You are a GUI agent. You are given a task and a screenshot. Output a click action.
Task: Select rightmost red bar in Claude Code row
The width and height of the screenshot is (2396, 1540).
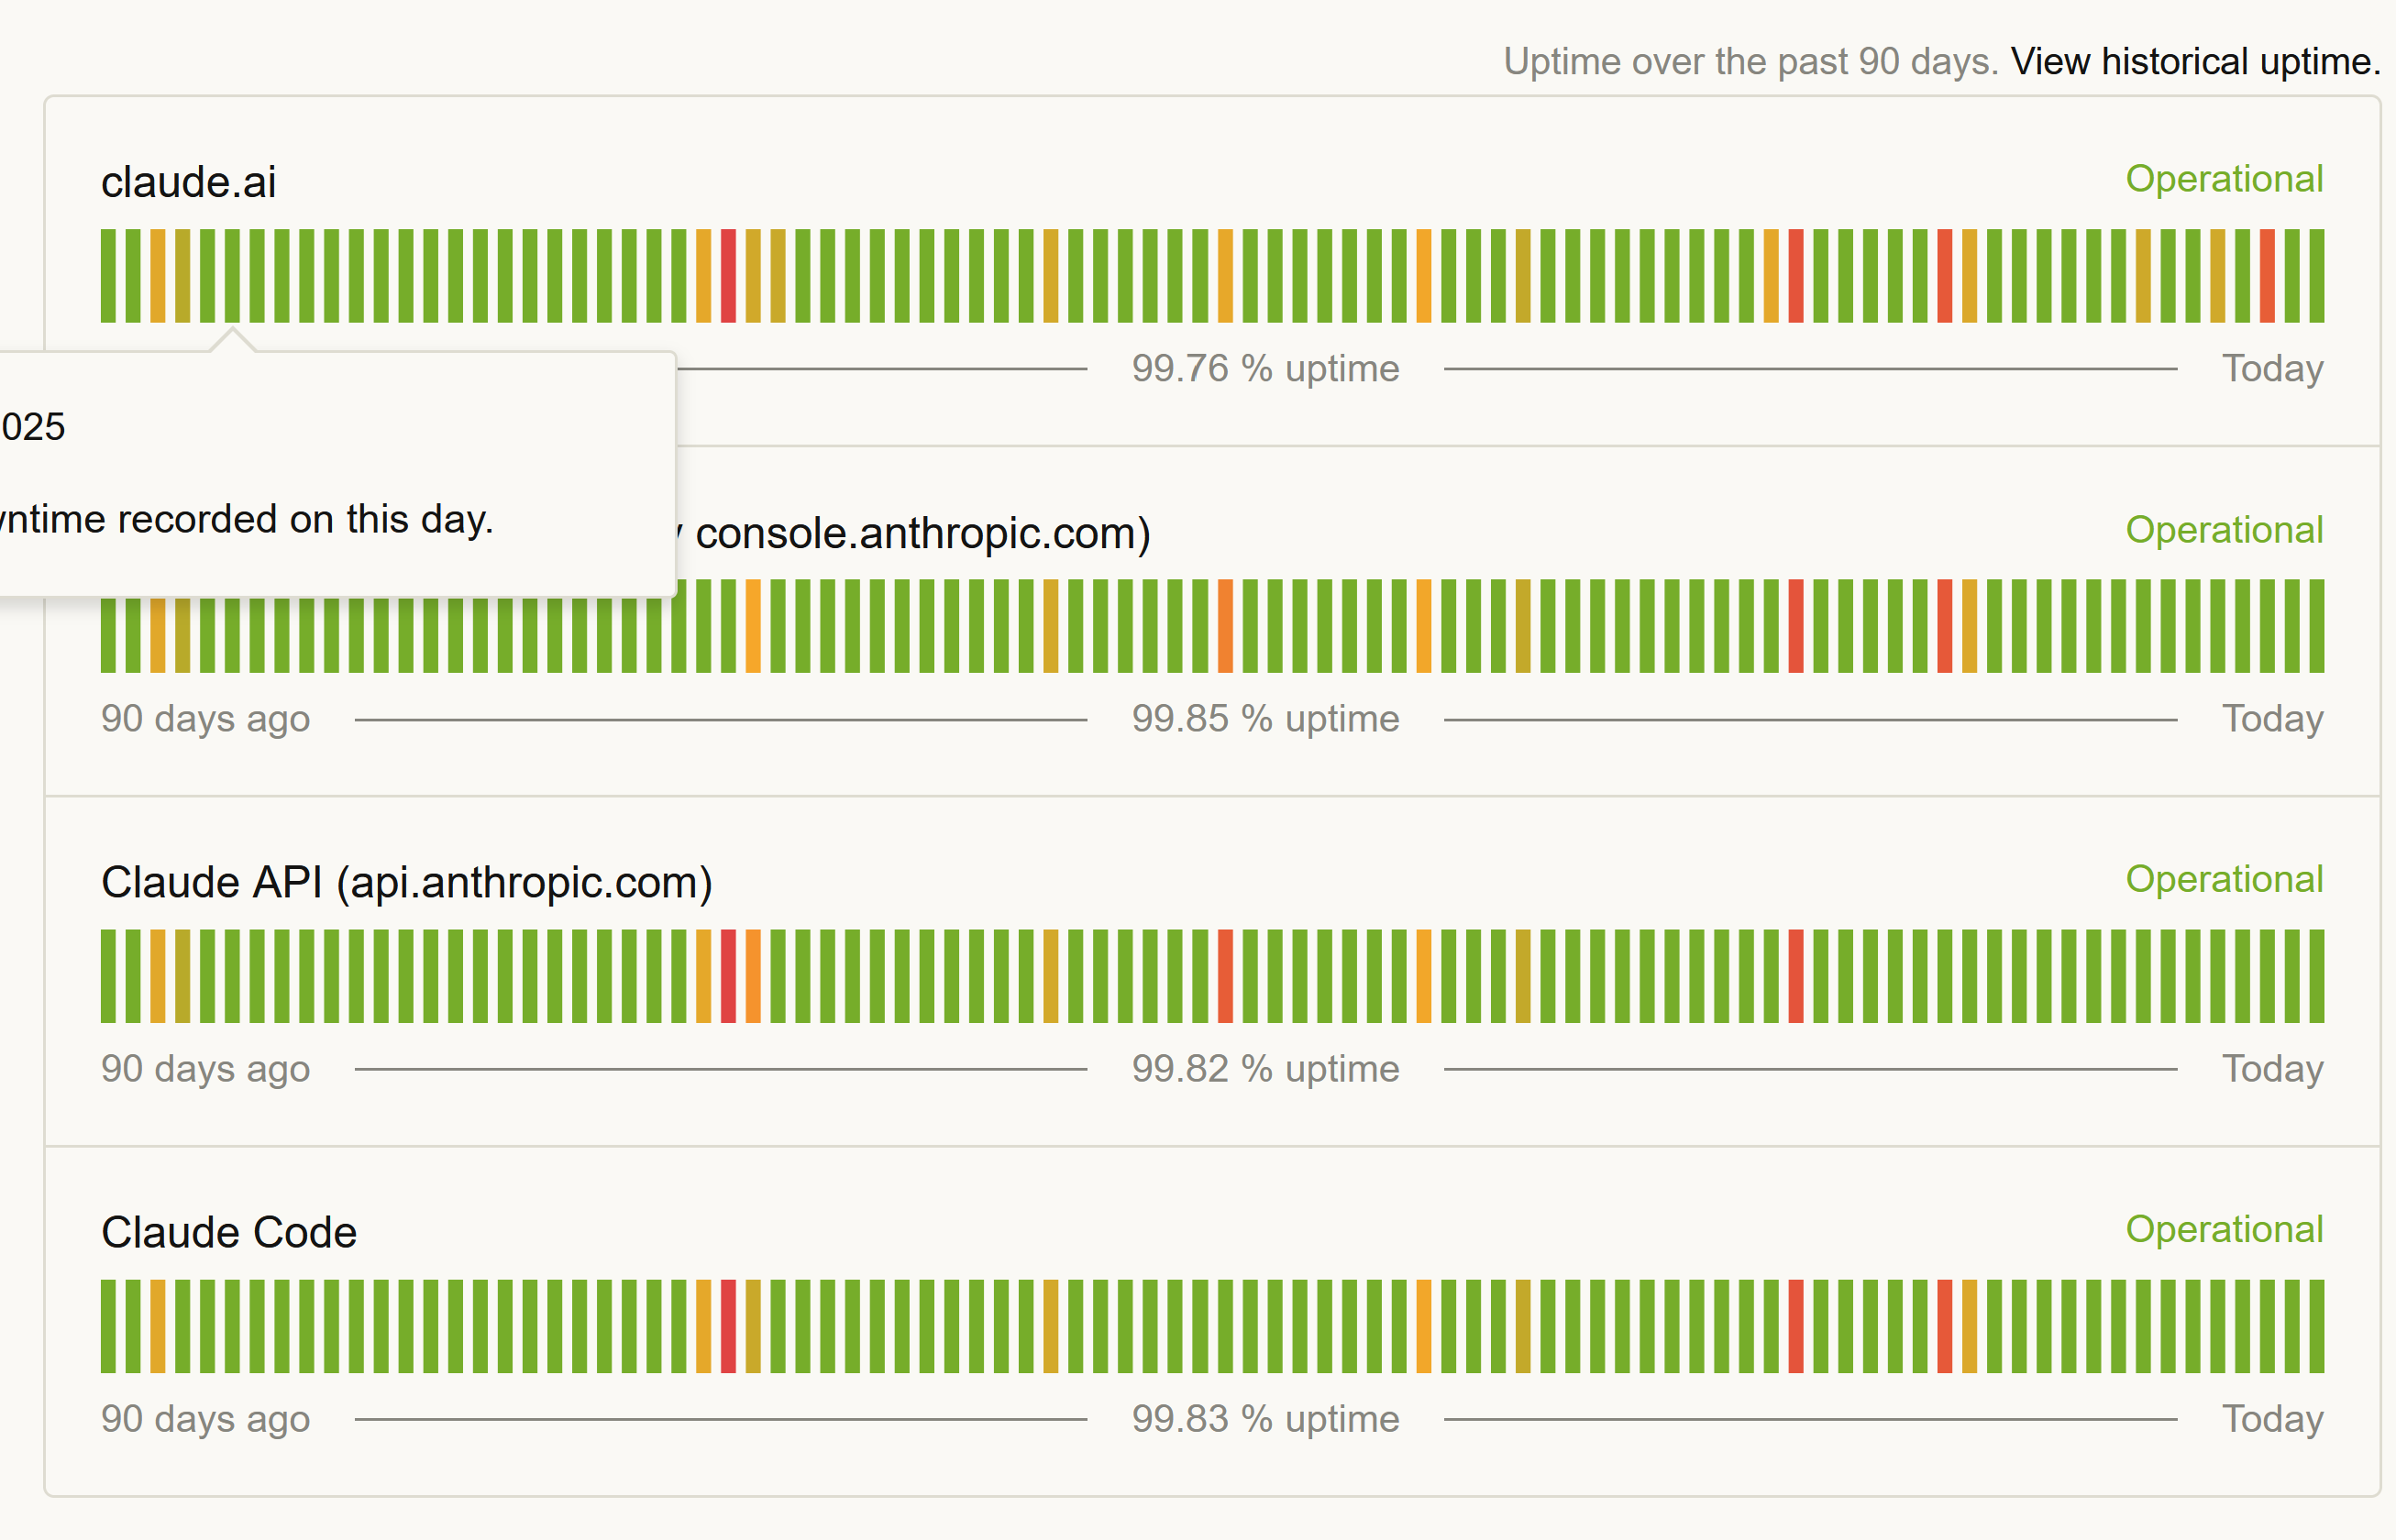1945,1326
